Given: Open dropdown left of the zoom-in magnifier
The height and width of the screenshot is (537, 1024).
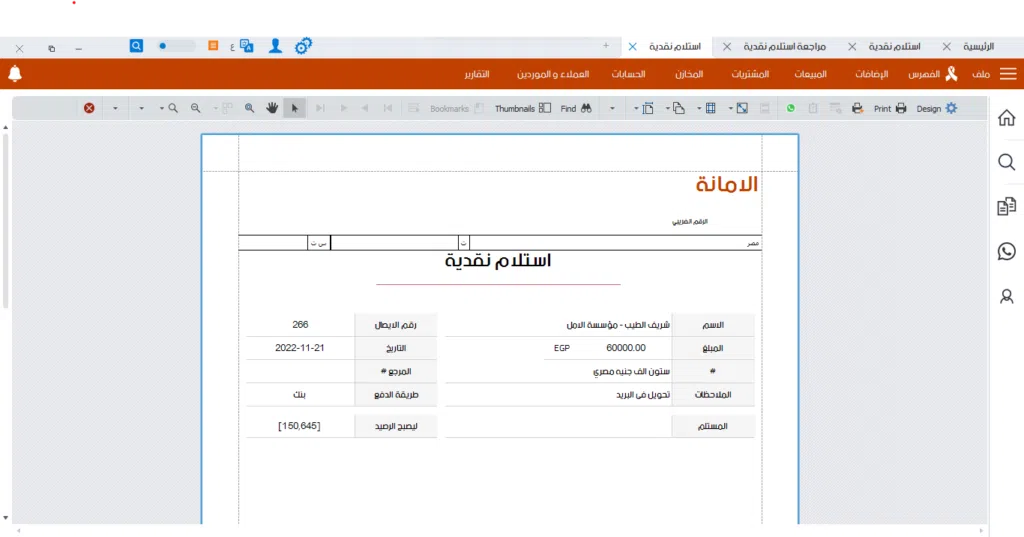Looking at the screenshot, I should 141,108.
